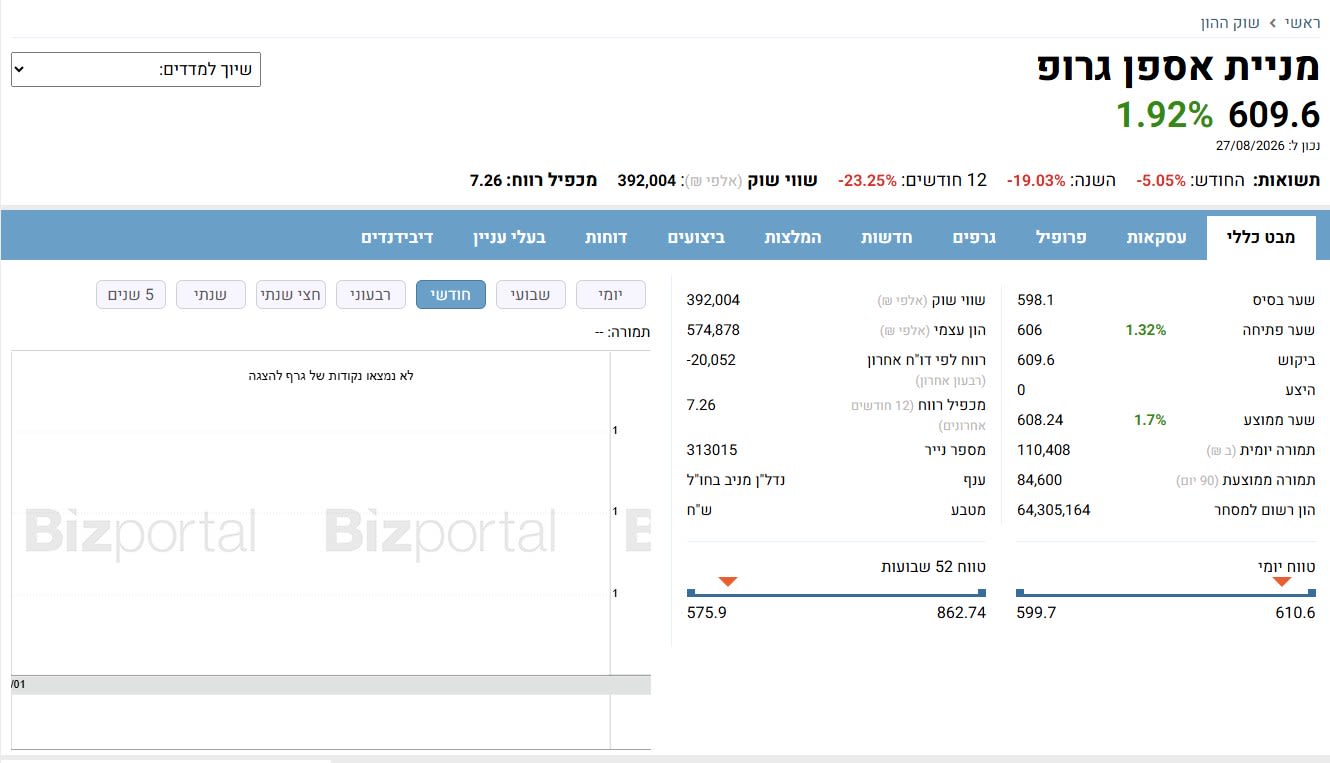
Task: Click the מטבע value ש"ח
Action: 699,510
